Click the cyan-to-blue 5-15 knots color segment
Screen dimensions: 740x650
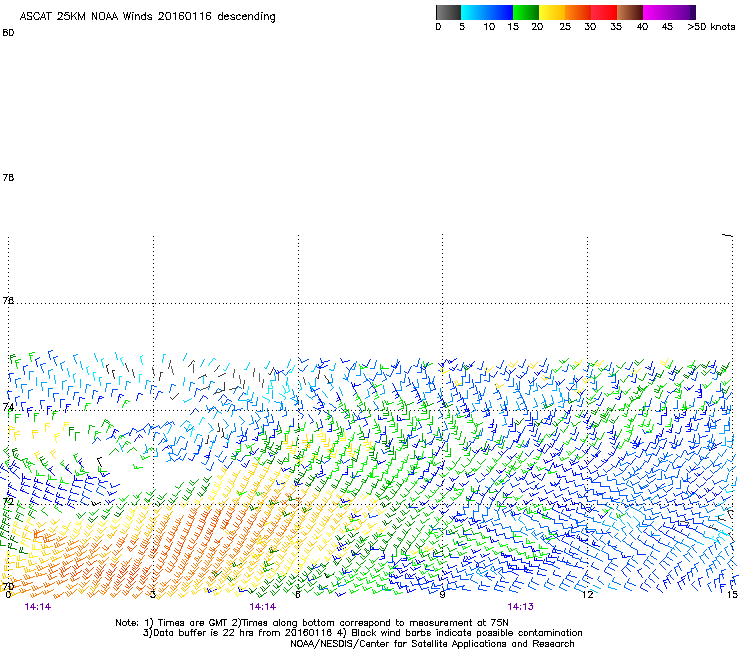487,12
